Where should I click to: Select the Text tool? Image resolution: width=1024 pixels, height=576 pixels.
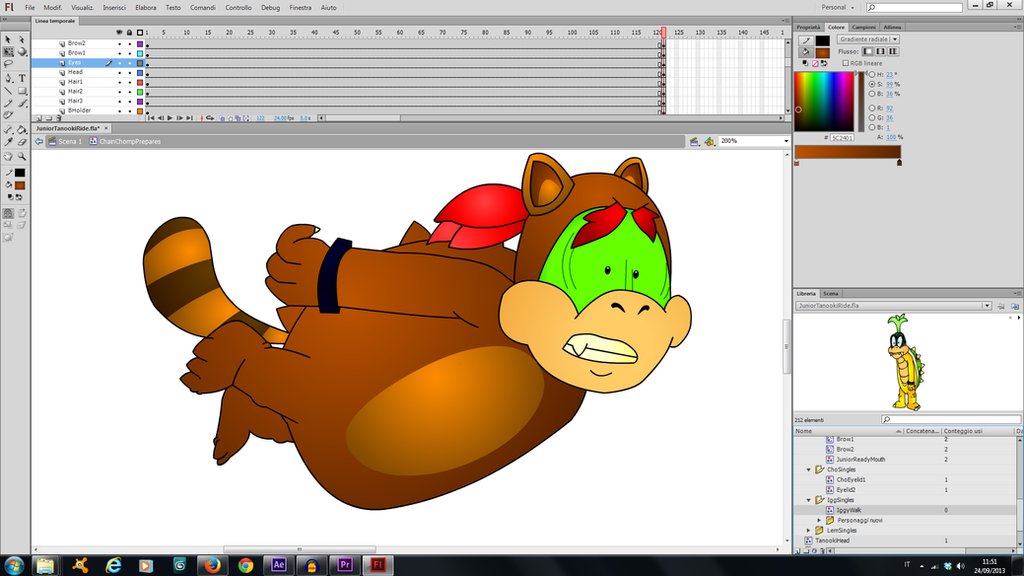click(22, 78)
